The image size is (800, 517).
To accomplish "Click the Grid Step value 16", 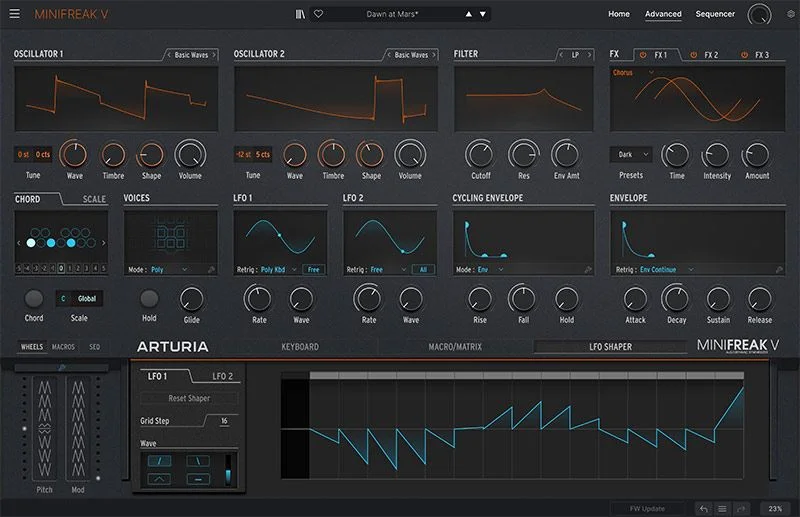I will pyautogui.click(x=224, y=421).
